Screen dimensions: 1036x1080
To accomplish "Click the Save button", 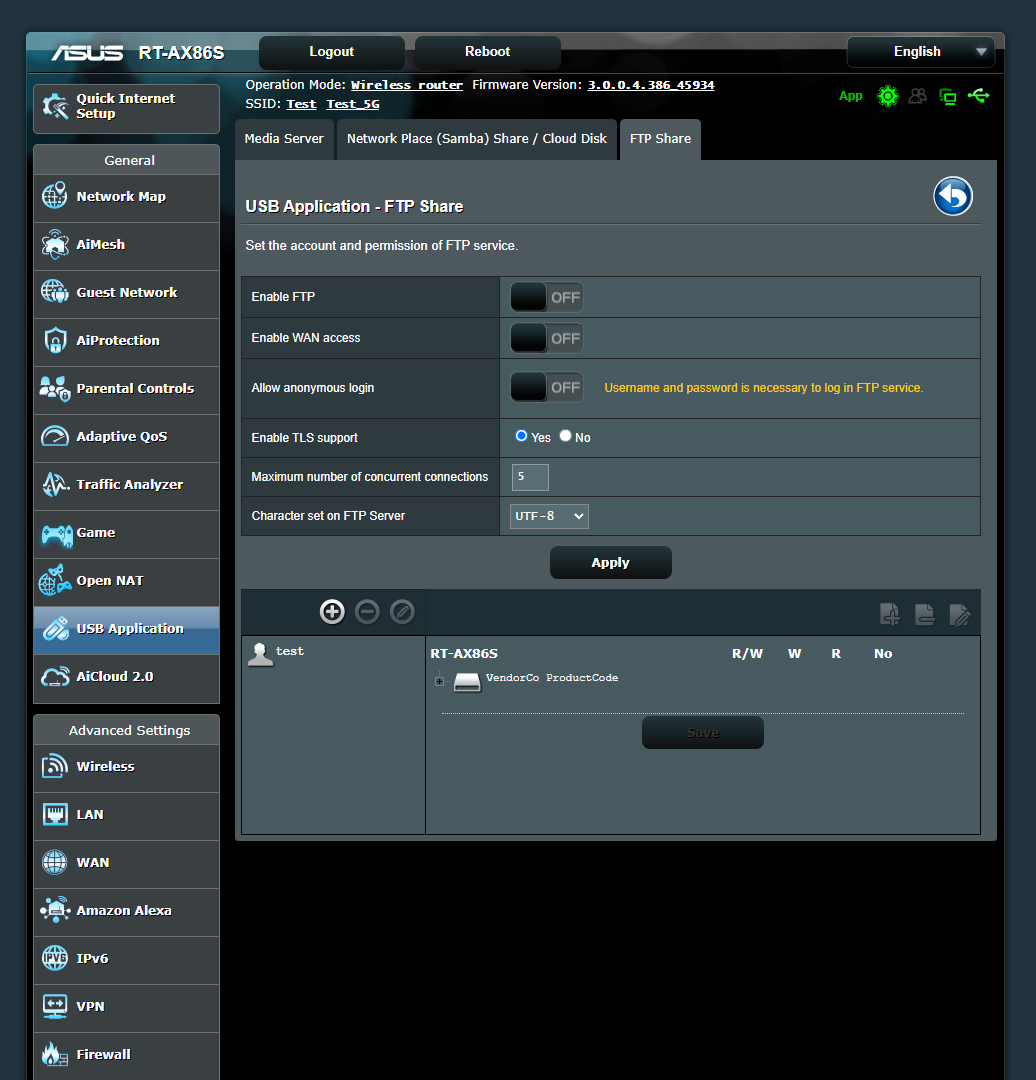I will (703, 733).
